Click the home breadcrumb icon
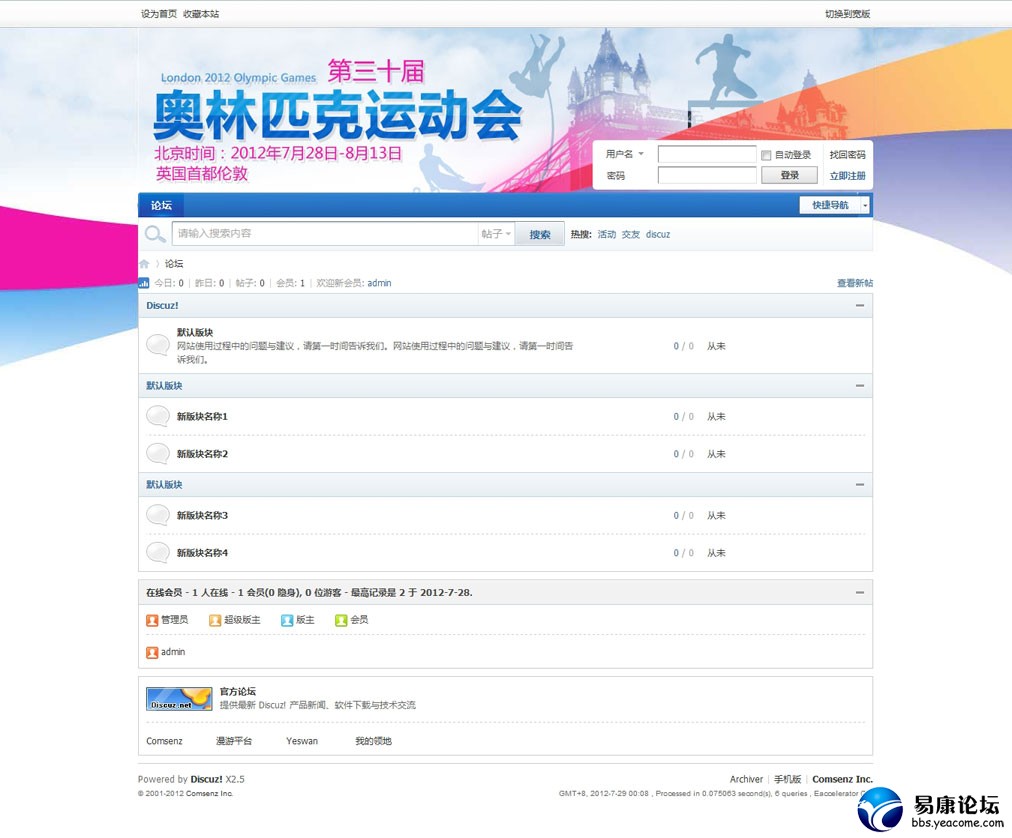Viewport: 1012px width, 838px height. point(144,263)
